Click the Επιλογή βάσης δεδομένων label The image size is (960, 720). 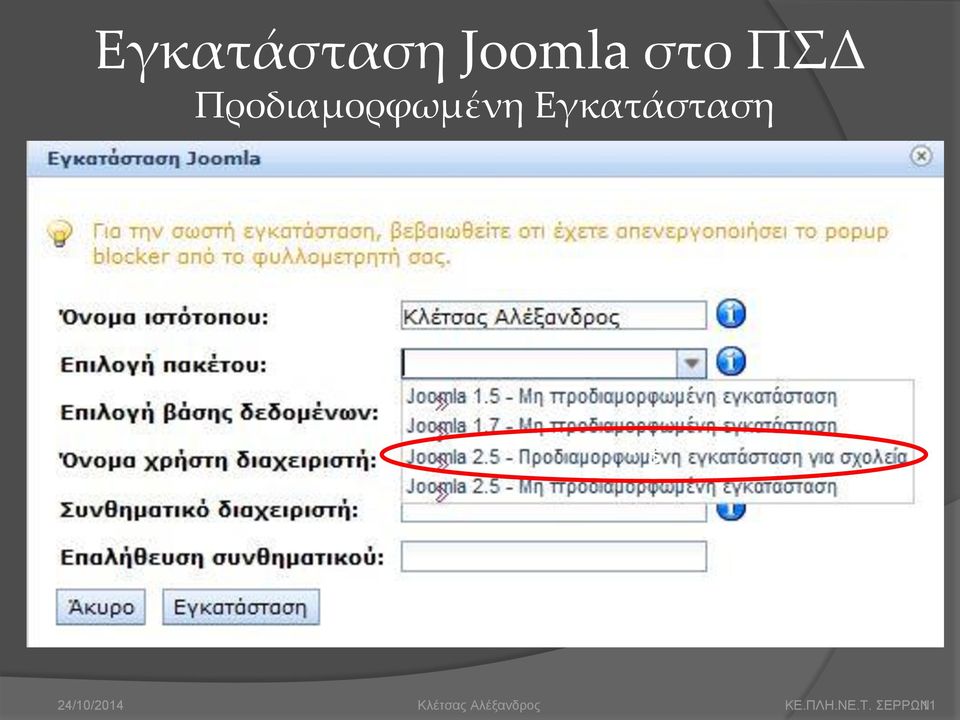219,413
